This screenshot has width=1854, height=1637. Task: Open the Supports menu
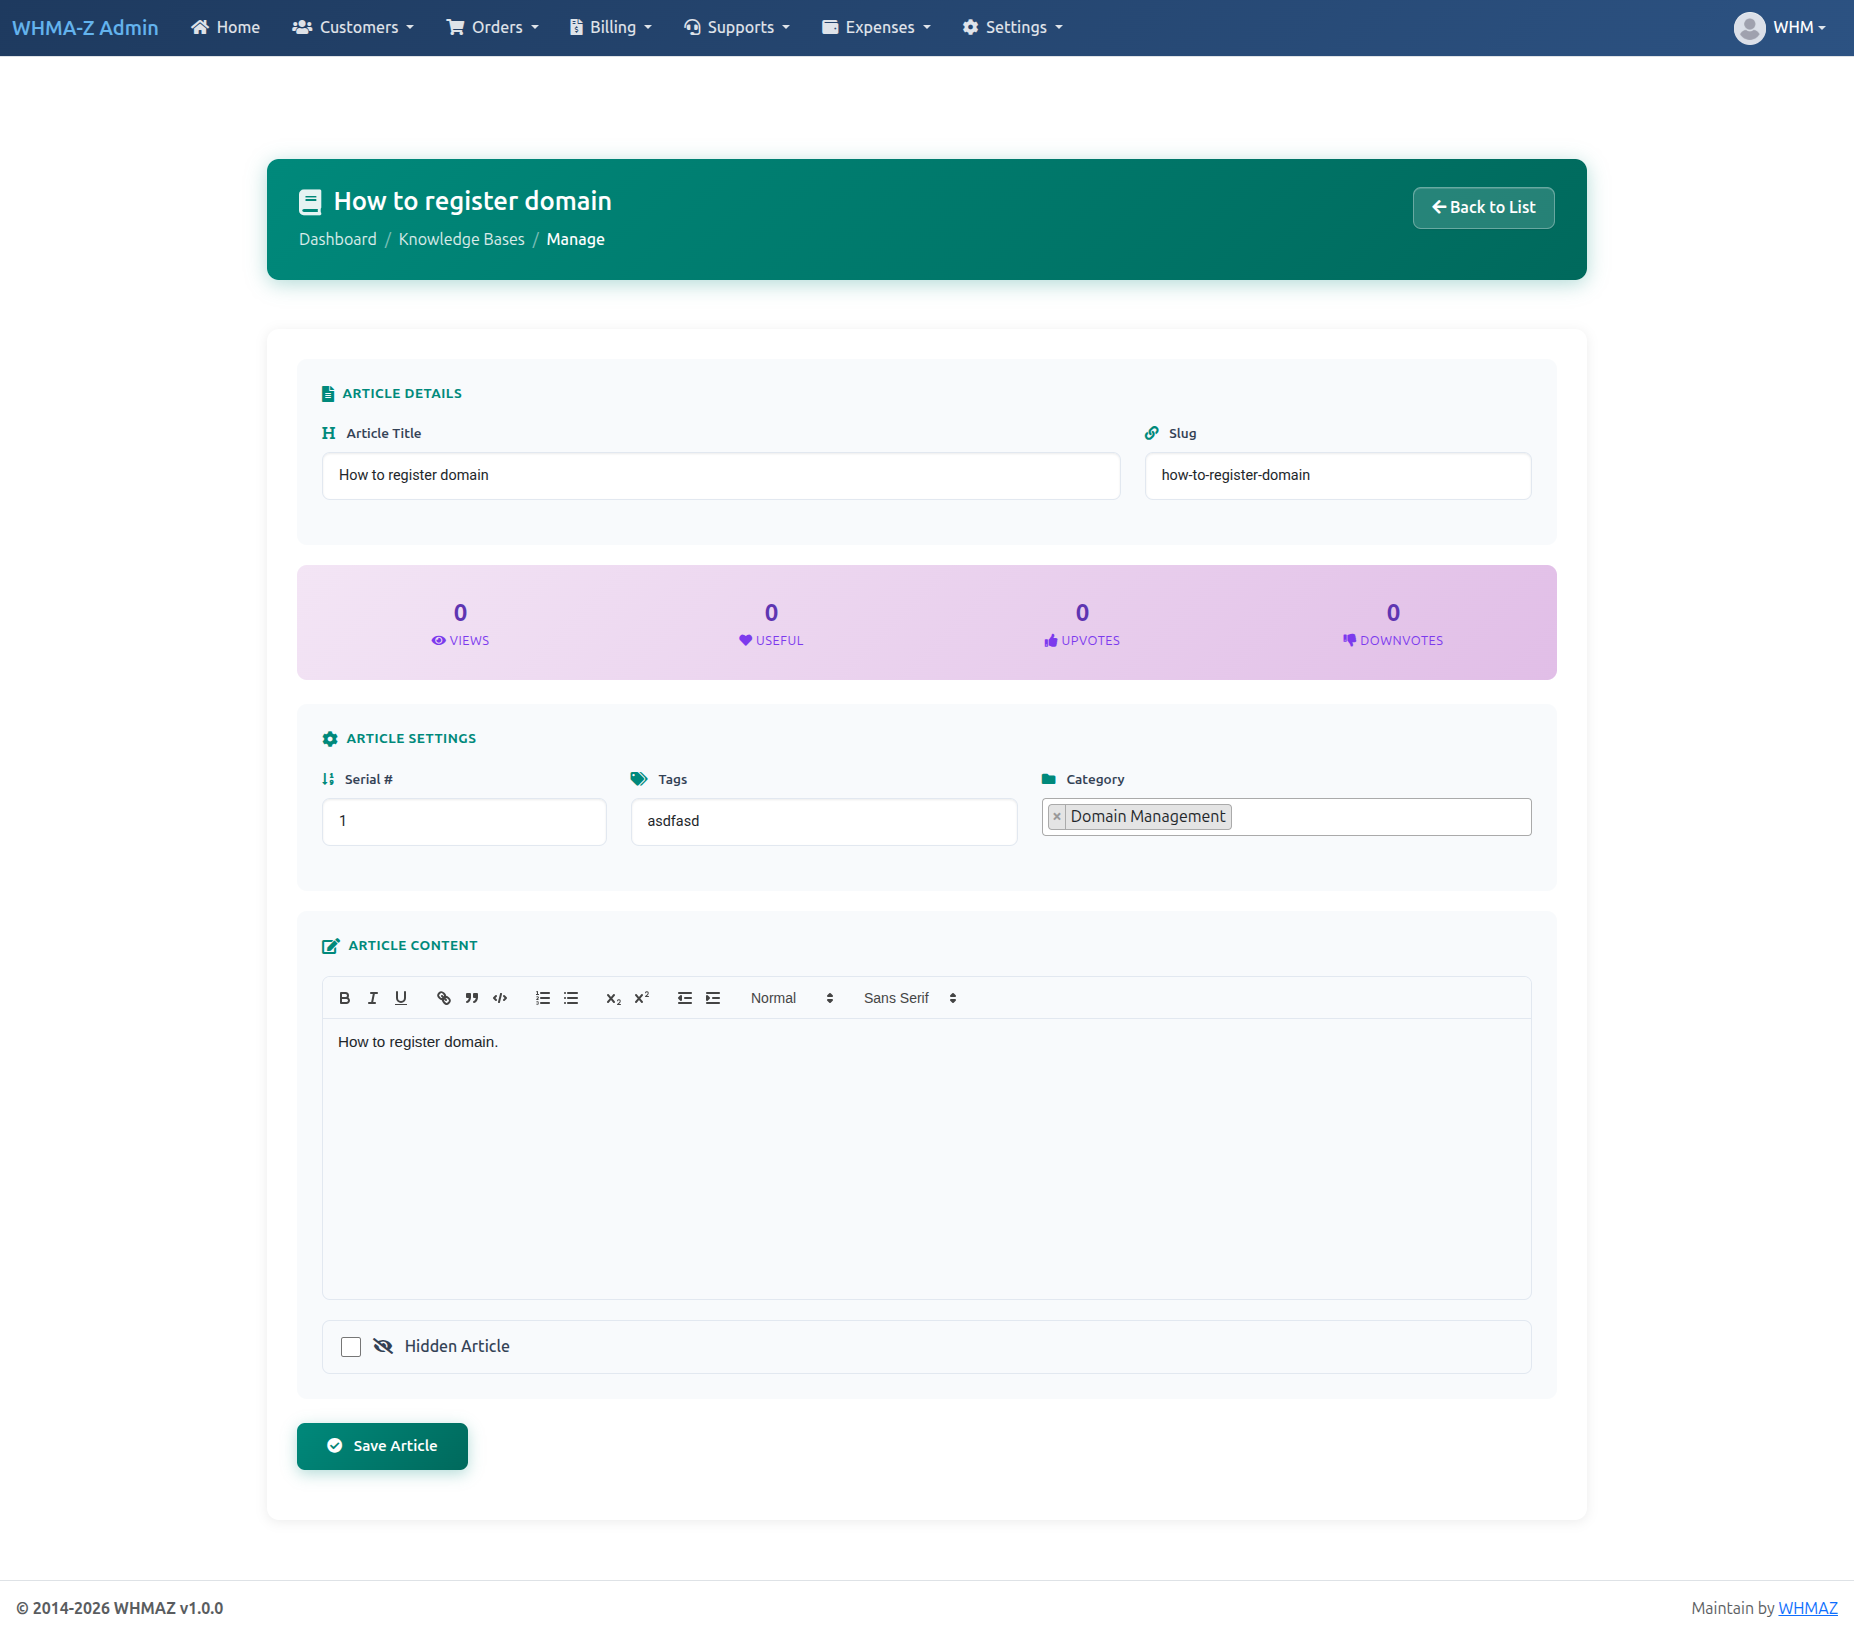(x=736, y=27)
